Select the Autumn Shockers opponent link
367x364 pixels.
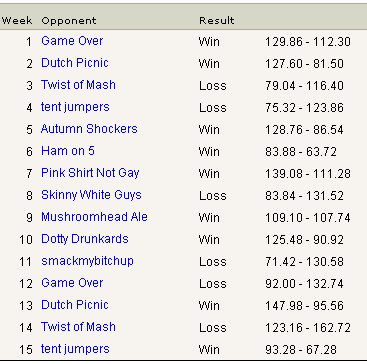tap(89, 129)
